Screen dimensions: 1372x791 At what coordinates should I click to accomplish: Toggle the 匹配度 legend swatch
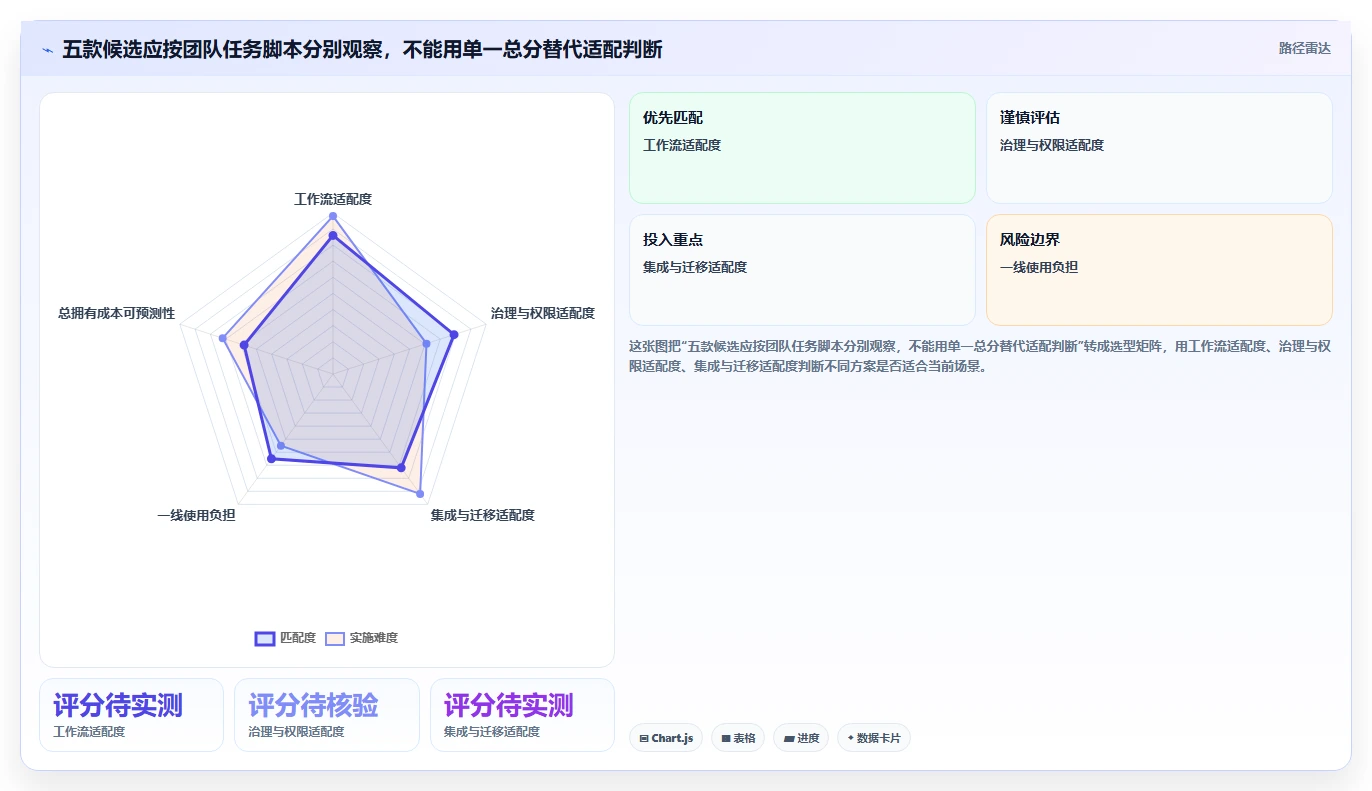click(x=265, y=639)
